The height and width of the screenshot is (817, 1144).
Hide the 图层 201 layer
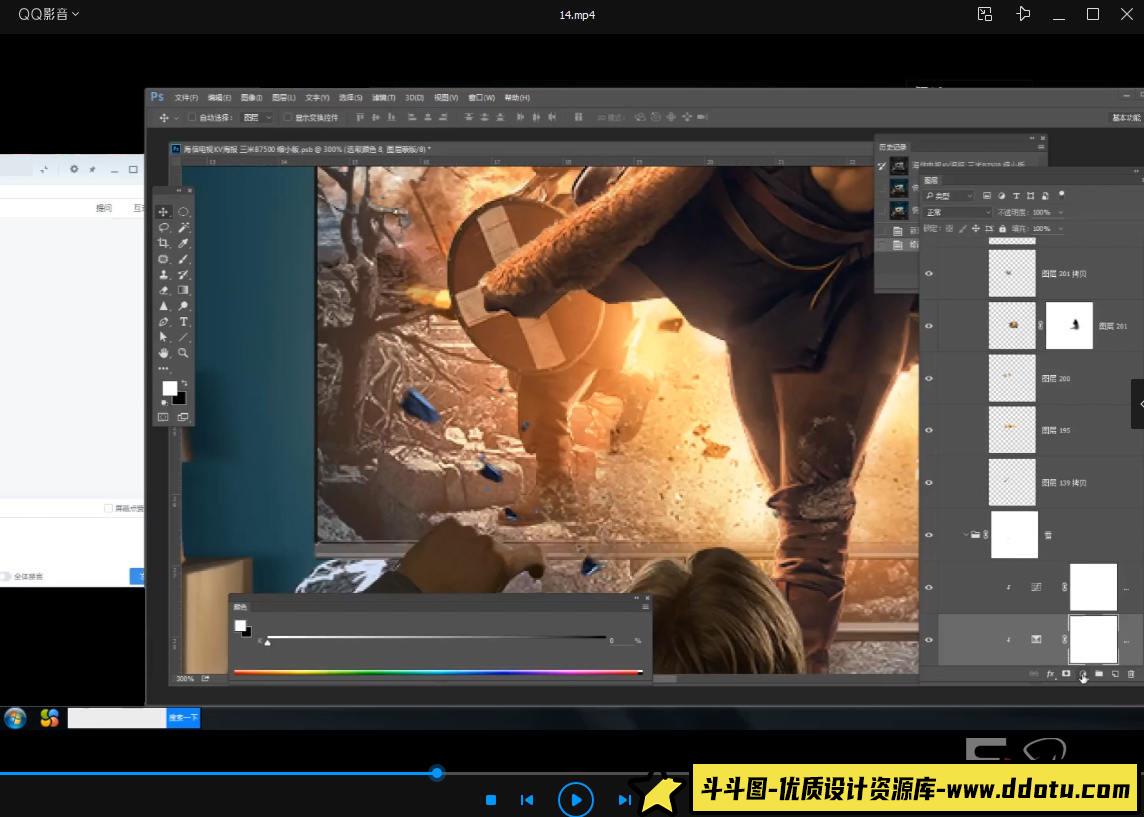(x=929, y=325)
